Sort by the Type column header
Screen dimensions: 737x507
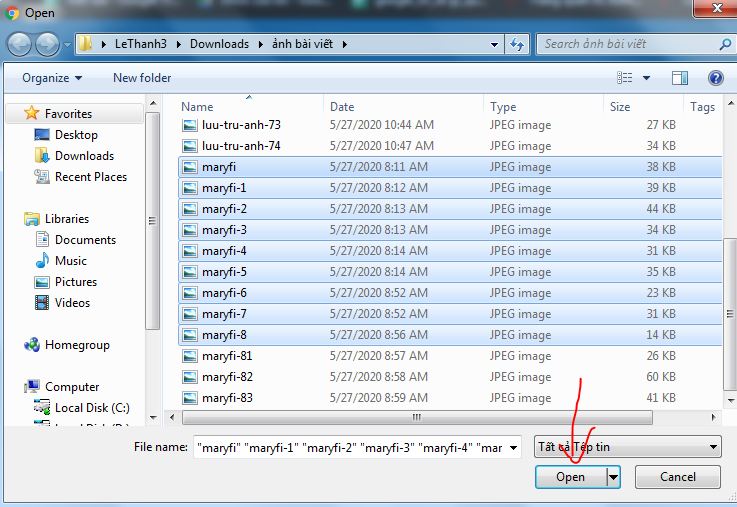pyautogui.click(x=503, y=107)
